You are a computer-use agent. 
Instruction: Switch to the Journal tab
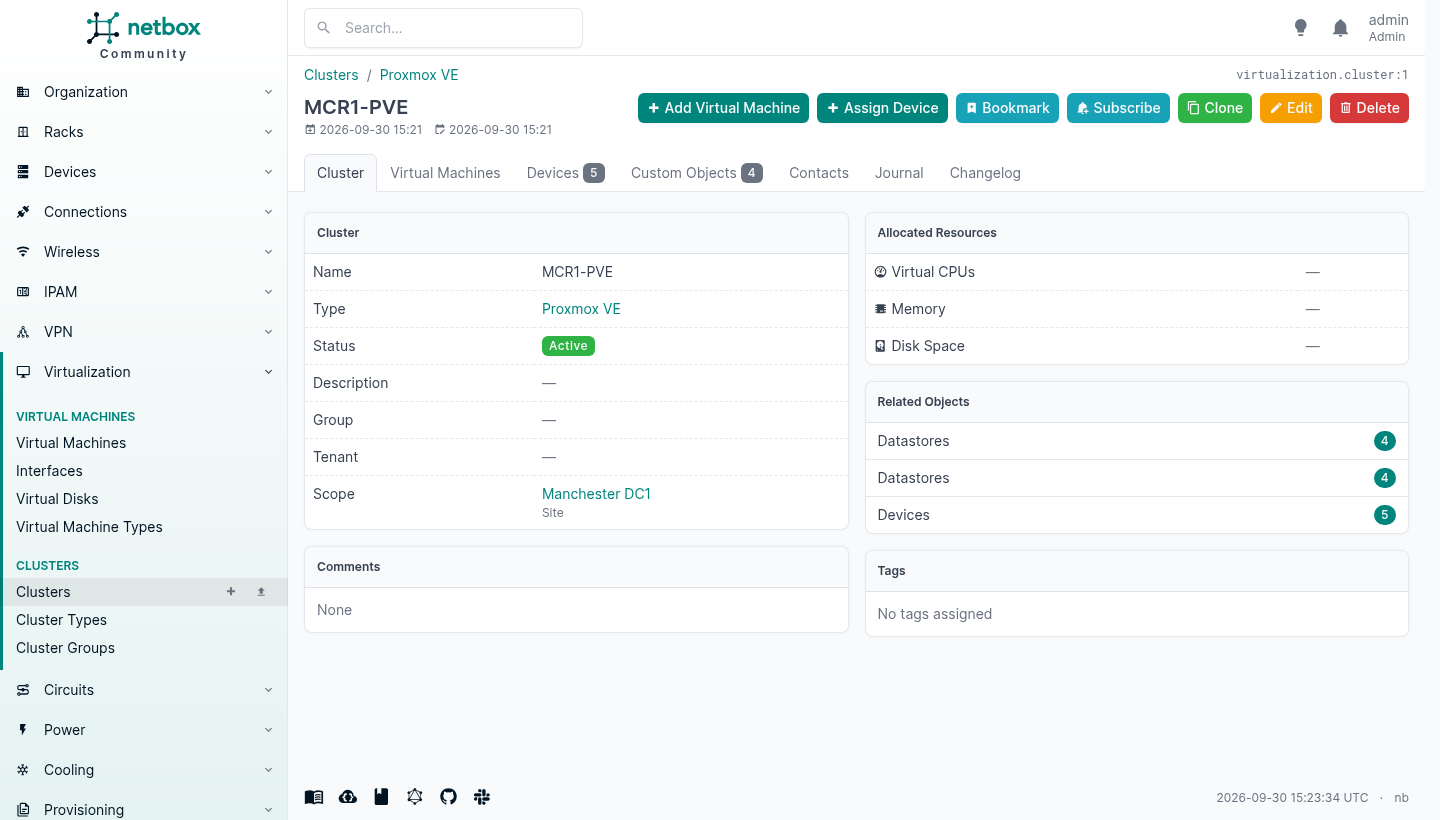coord(899,173)
